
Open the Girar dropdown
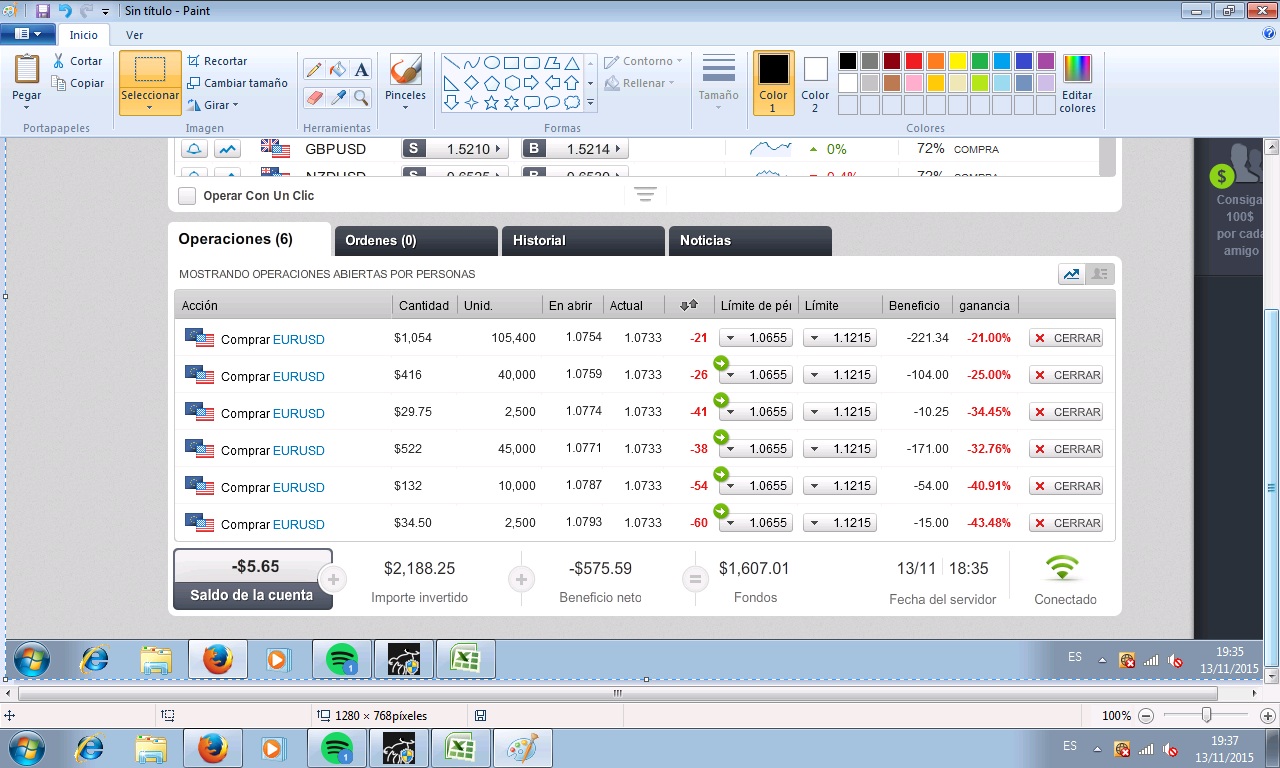point(212,105)
